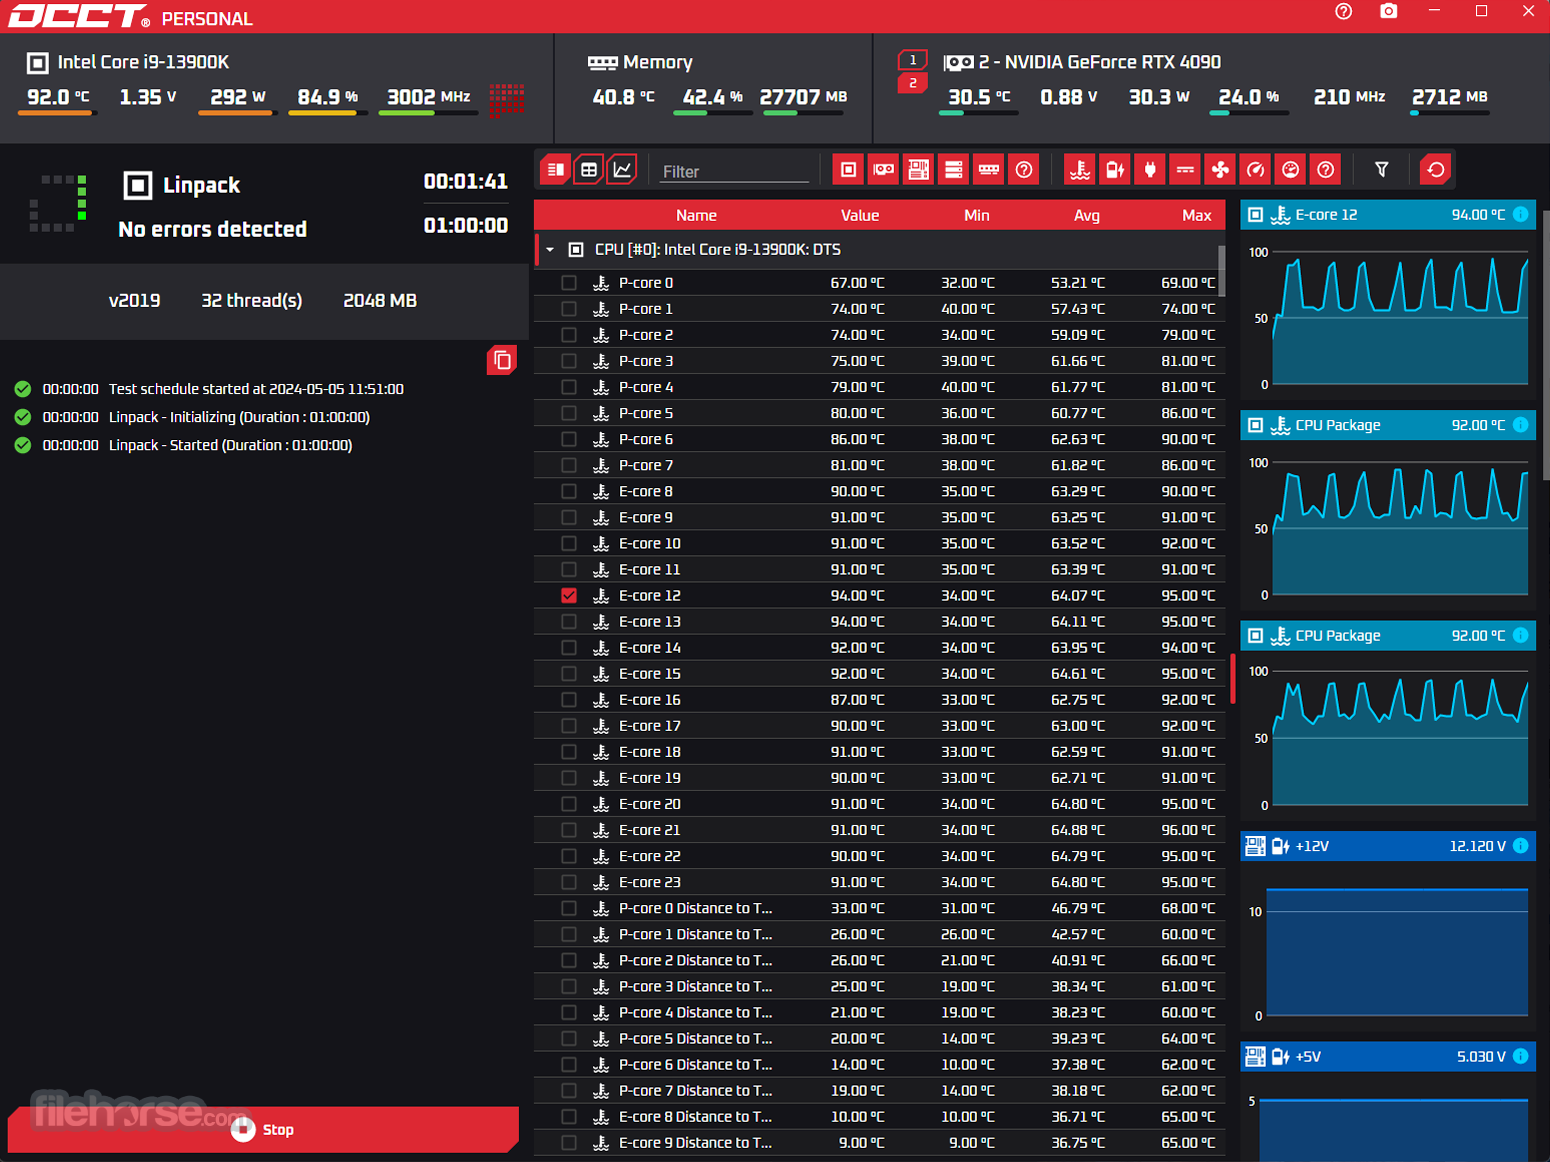Click the CPU usage 84.9 % value

pyautogui.click(x=328, y=97)
